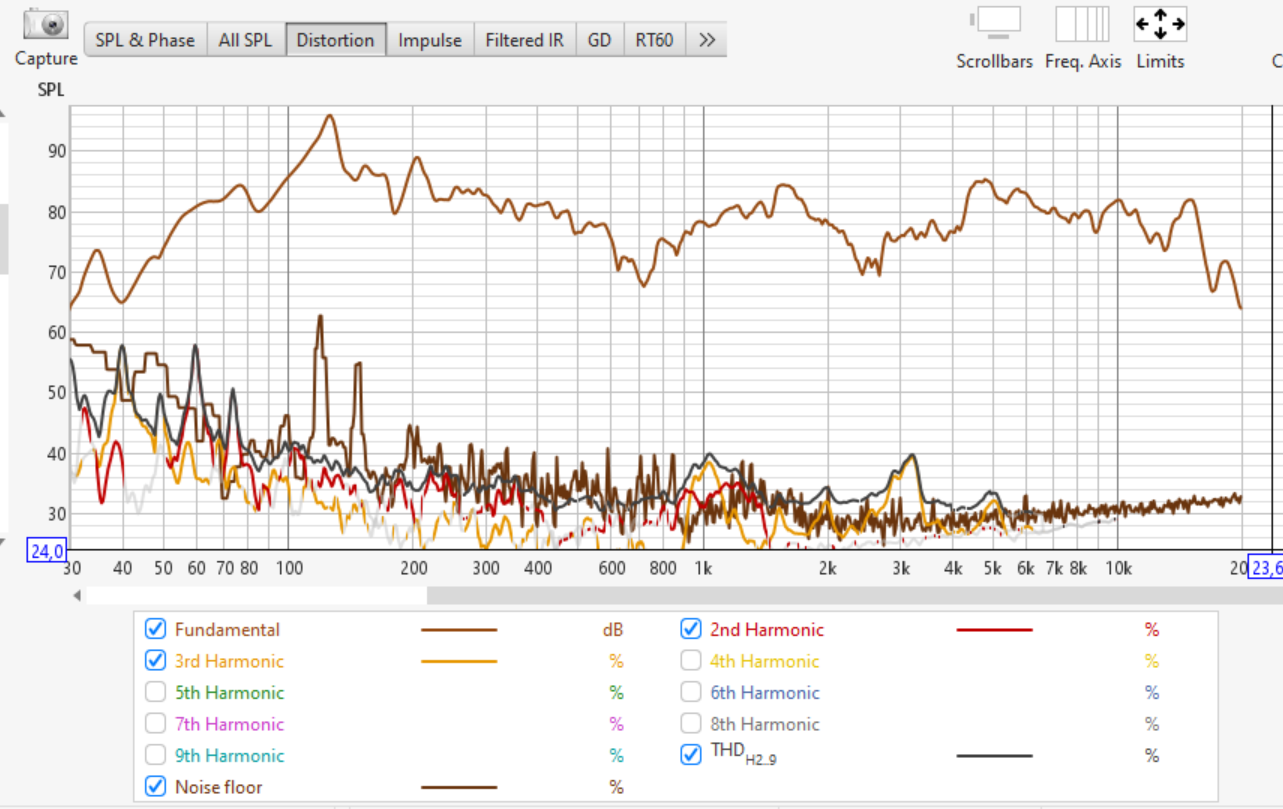
Task: Enable the 5th Harmonic checkbox
Action: click(155, 692)
